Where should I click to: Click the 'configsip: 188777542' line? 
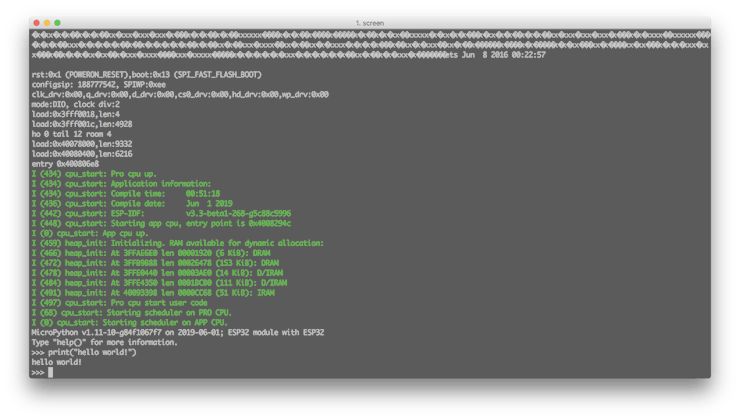[x=99, y=84]
